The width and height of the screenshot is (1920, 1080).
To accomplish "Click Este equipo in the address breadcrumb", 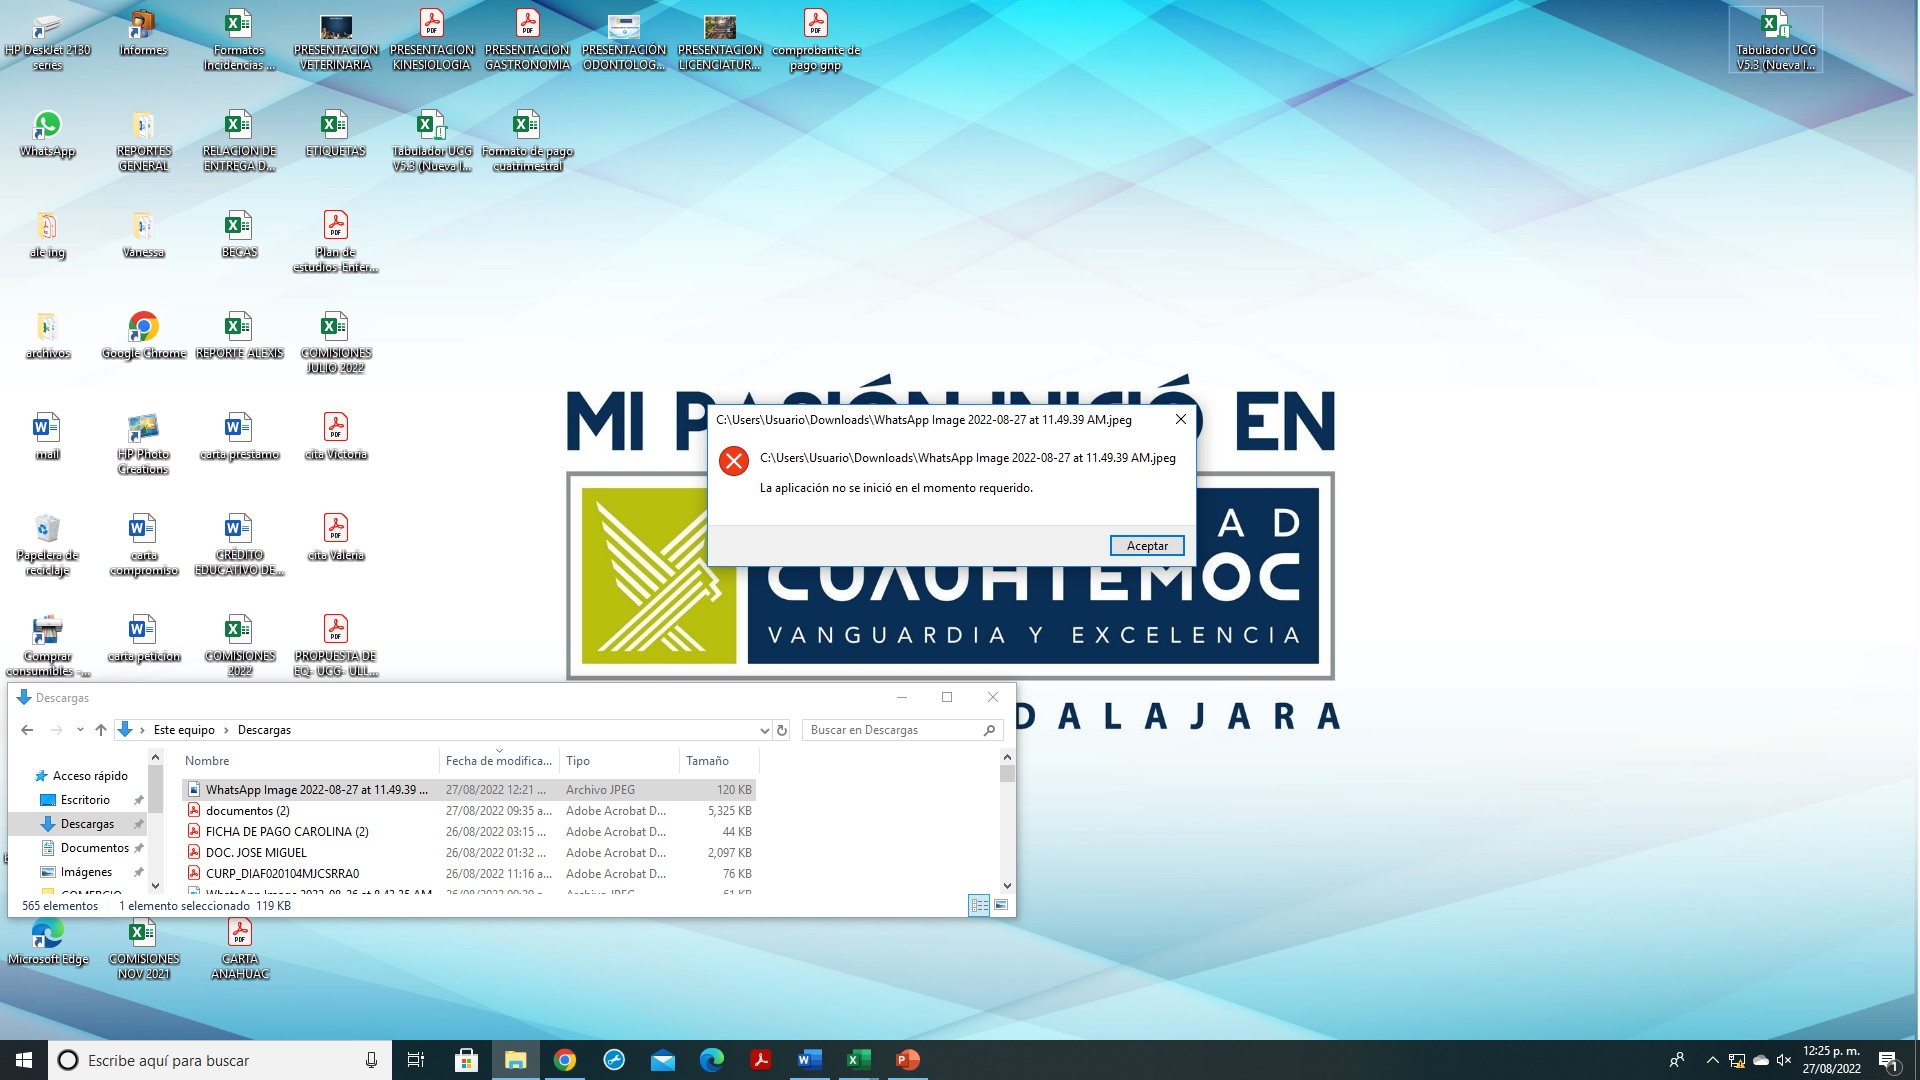I will tap(184, 730).
